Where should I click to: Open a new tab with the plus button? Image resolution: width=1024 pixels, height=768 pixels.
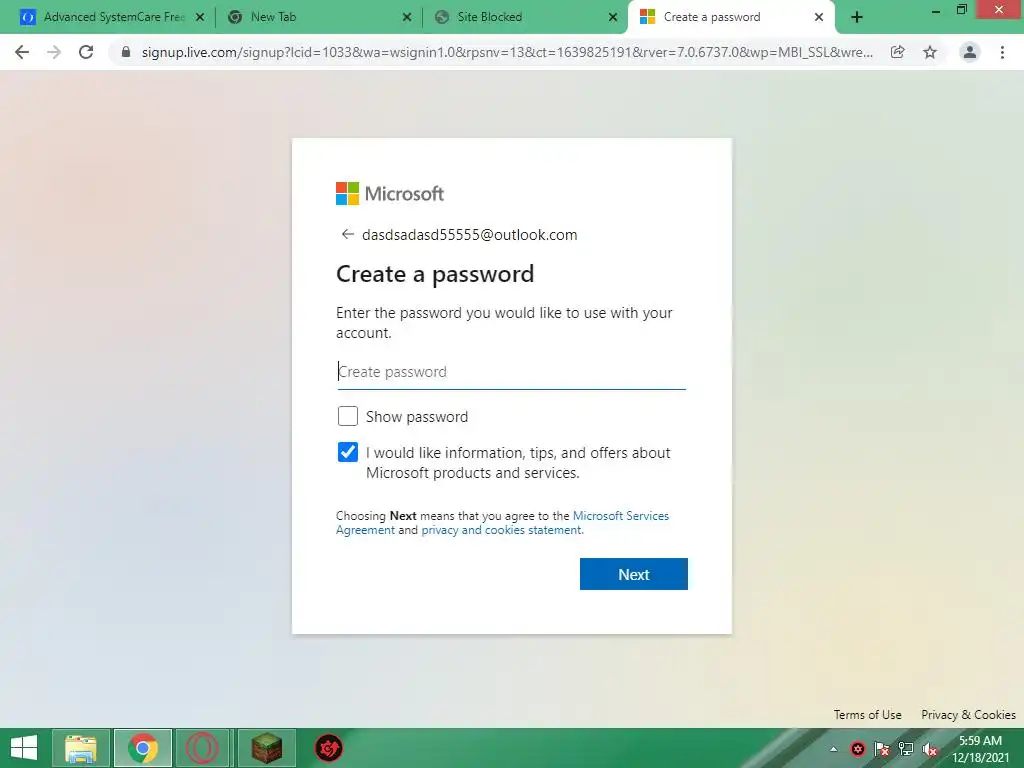point(857,17)
